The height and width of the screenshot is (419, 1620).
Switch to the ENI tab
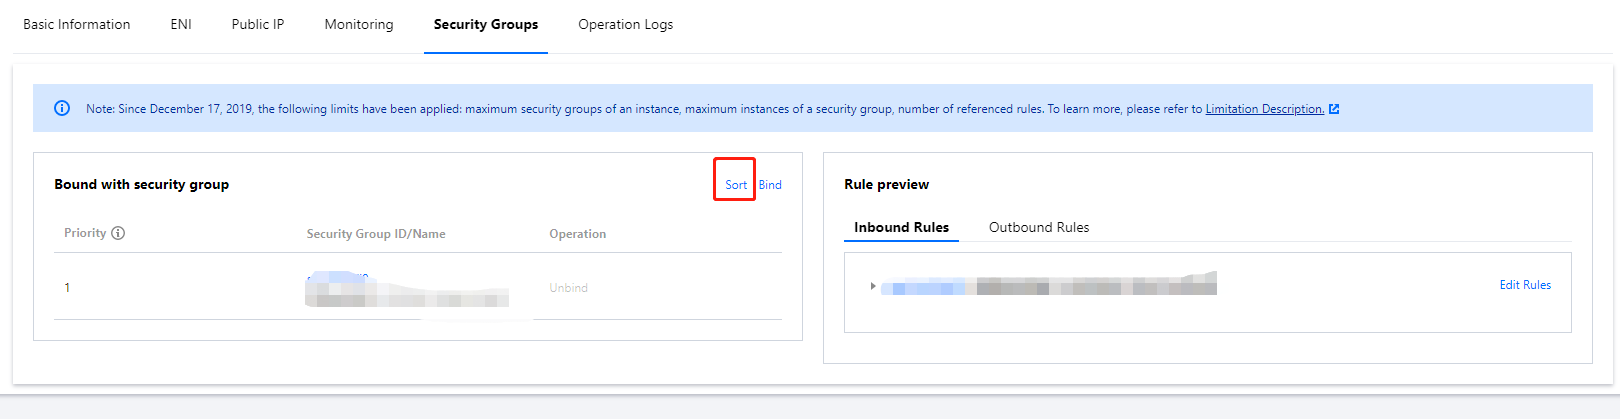(x=181, y=24)
